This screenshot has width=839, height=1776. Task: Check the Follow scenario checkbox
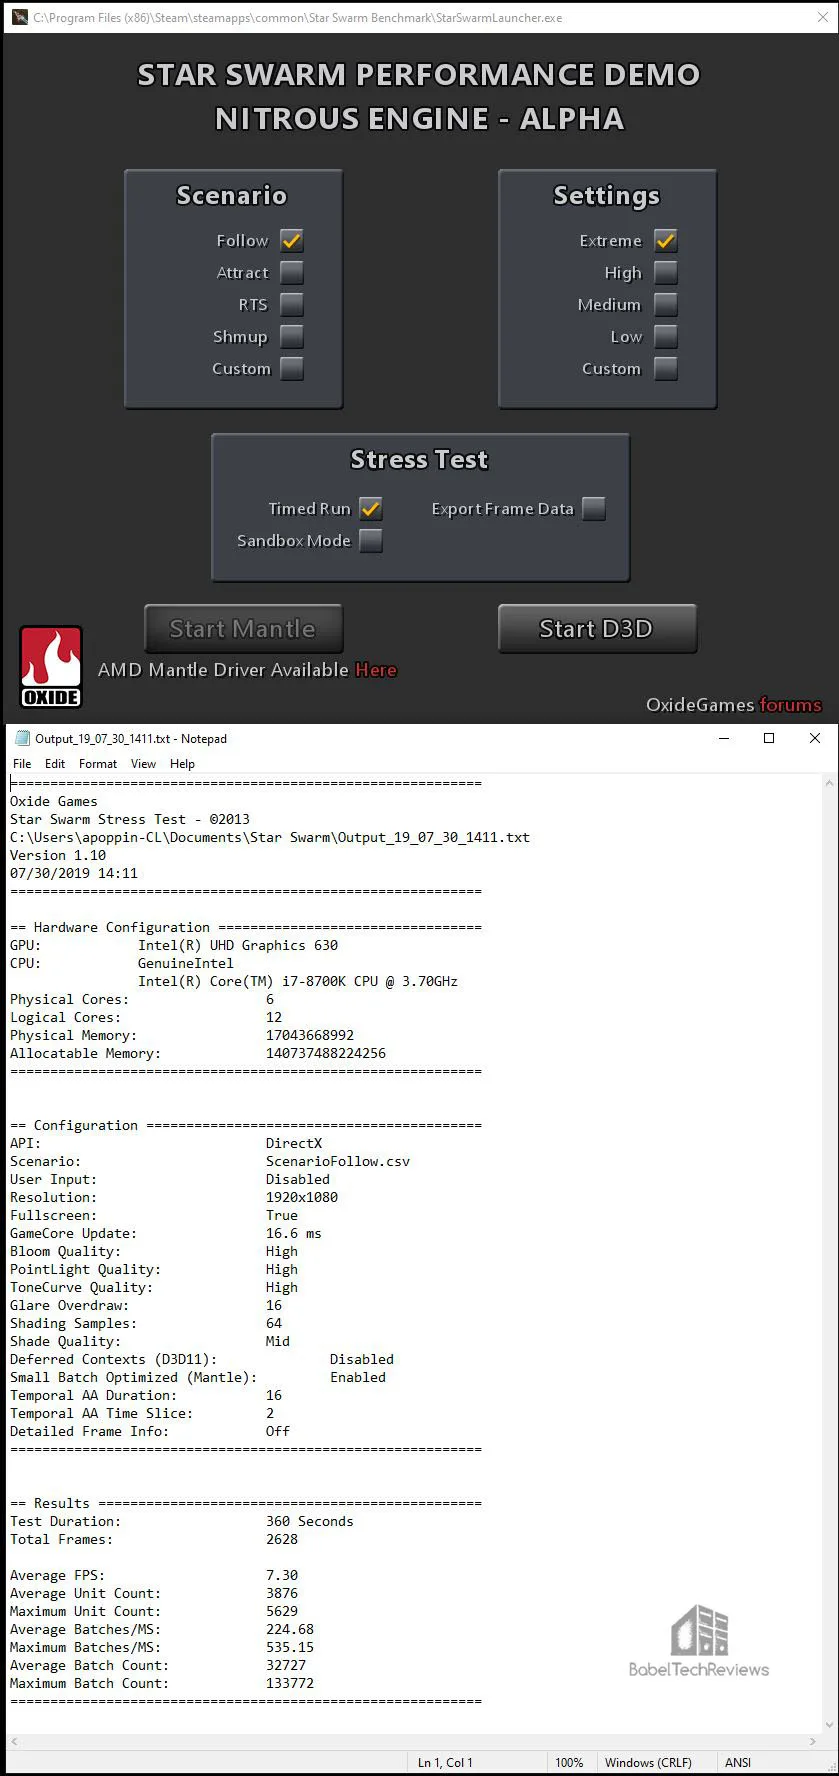click(291, 241)
